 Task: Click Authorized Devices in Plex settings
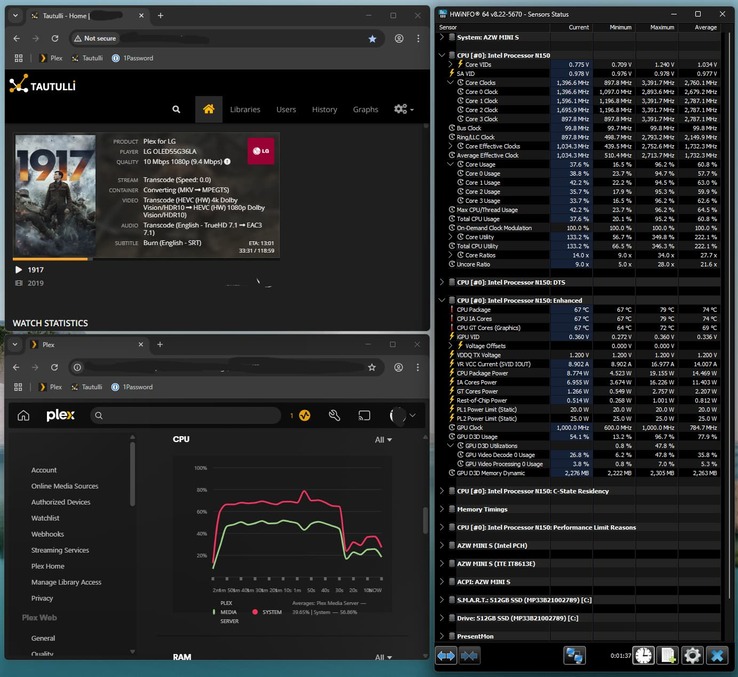pyautogui.click(x=60, y=502)
